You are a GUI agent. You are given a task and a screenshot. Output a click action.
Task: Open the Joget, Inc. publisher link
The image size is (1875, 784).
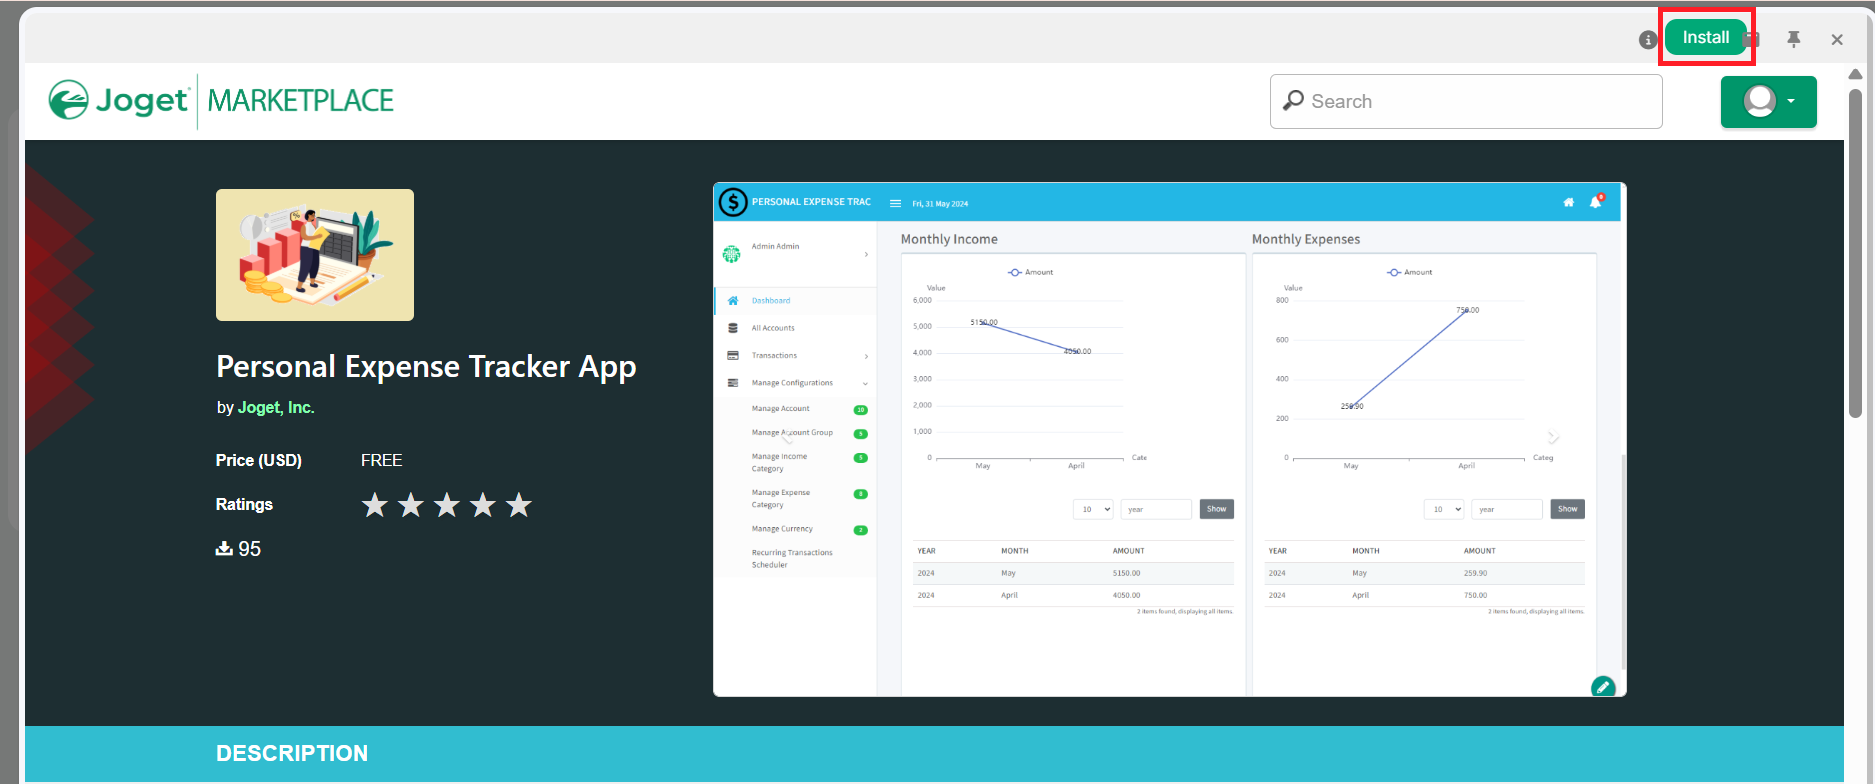tap(276, 408)
